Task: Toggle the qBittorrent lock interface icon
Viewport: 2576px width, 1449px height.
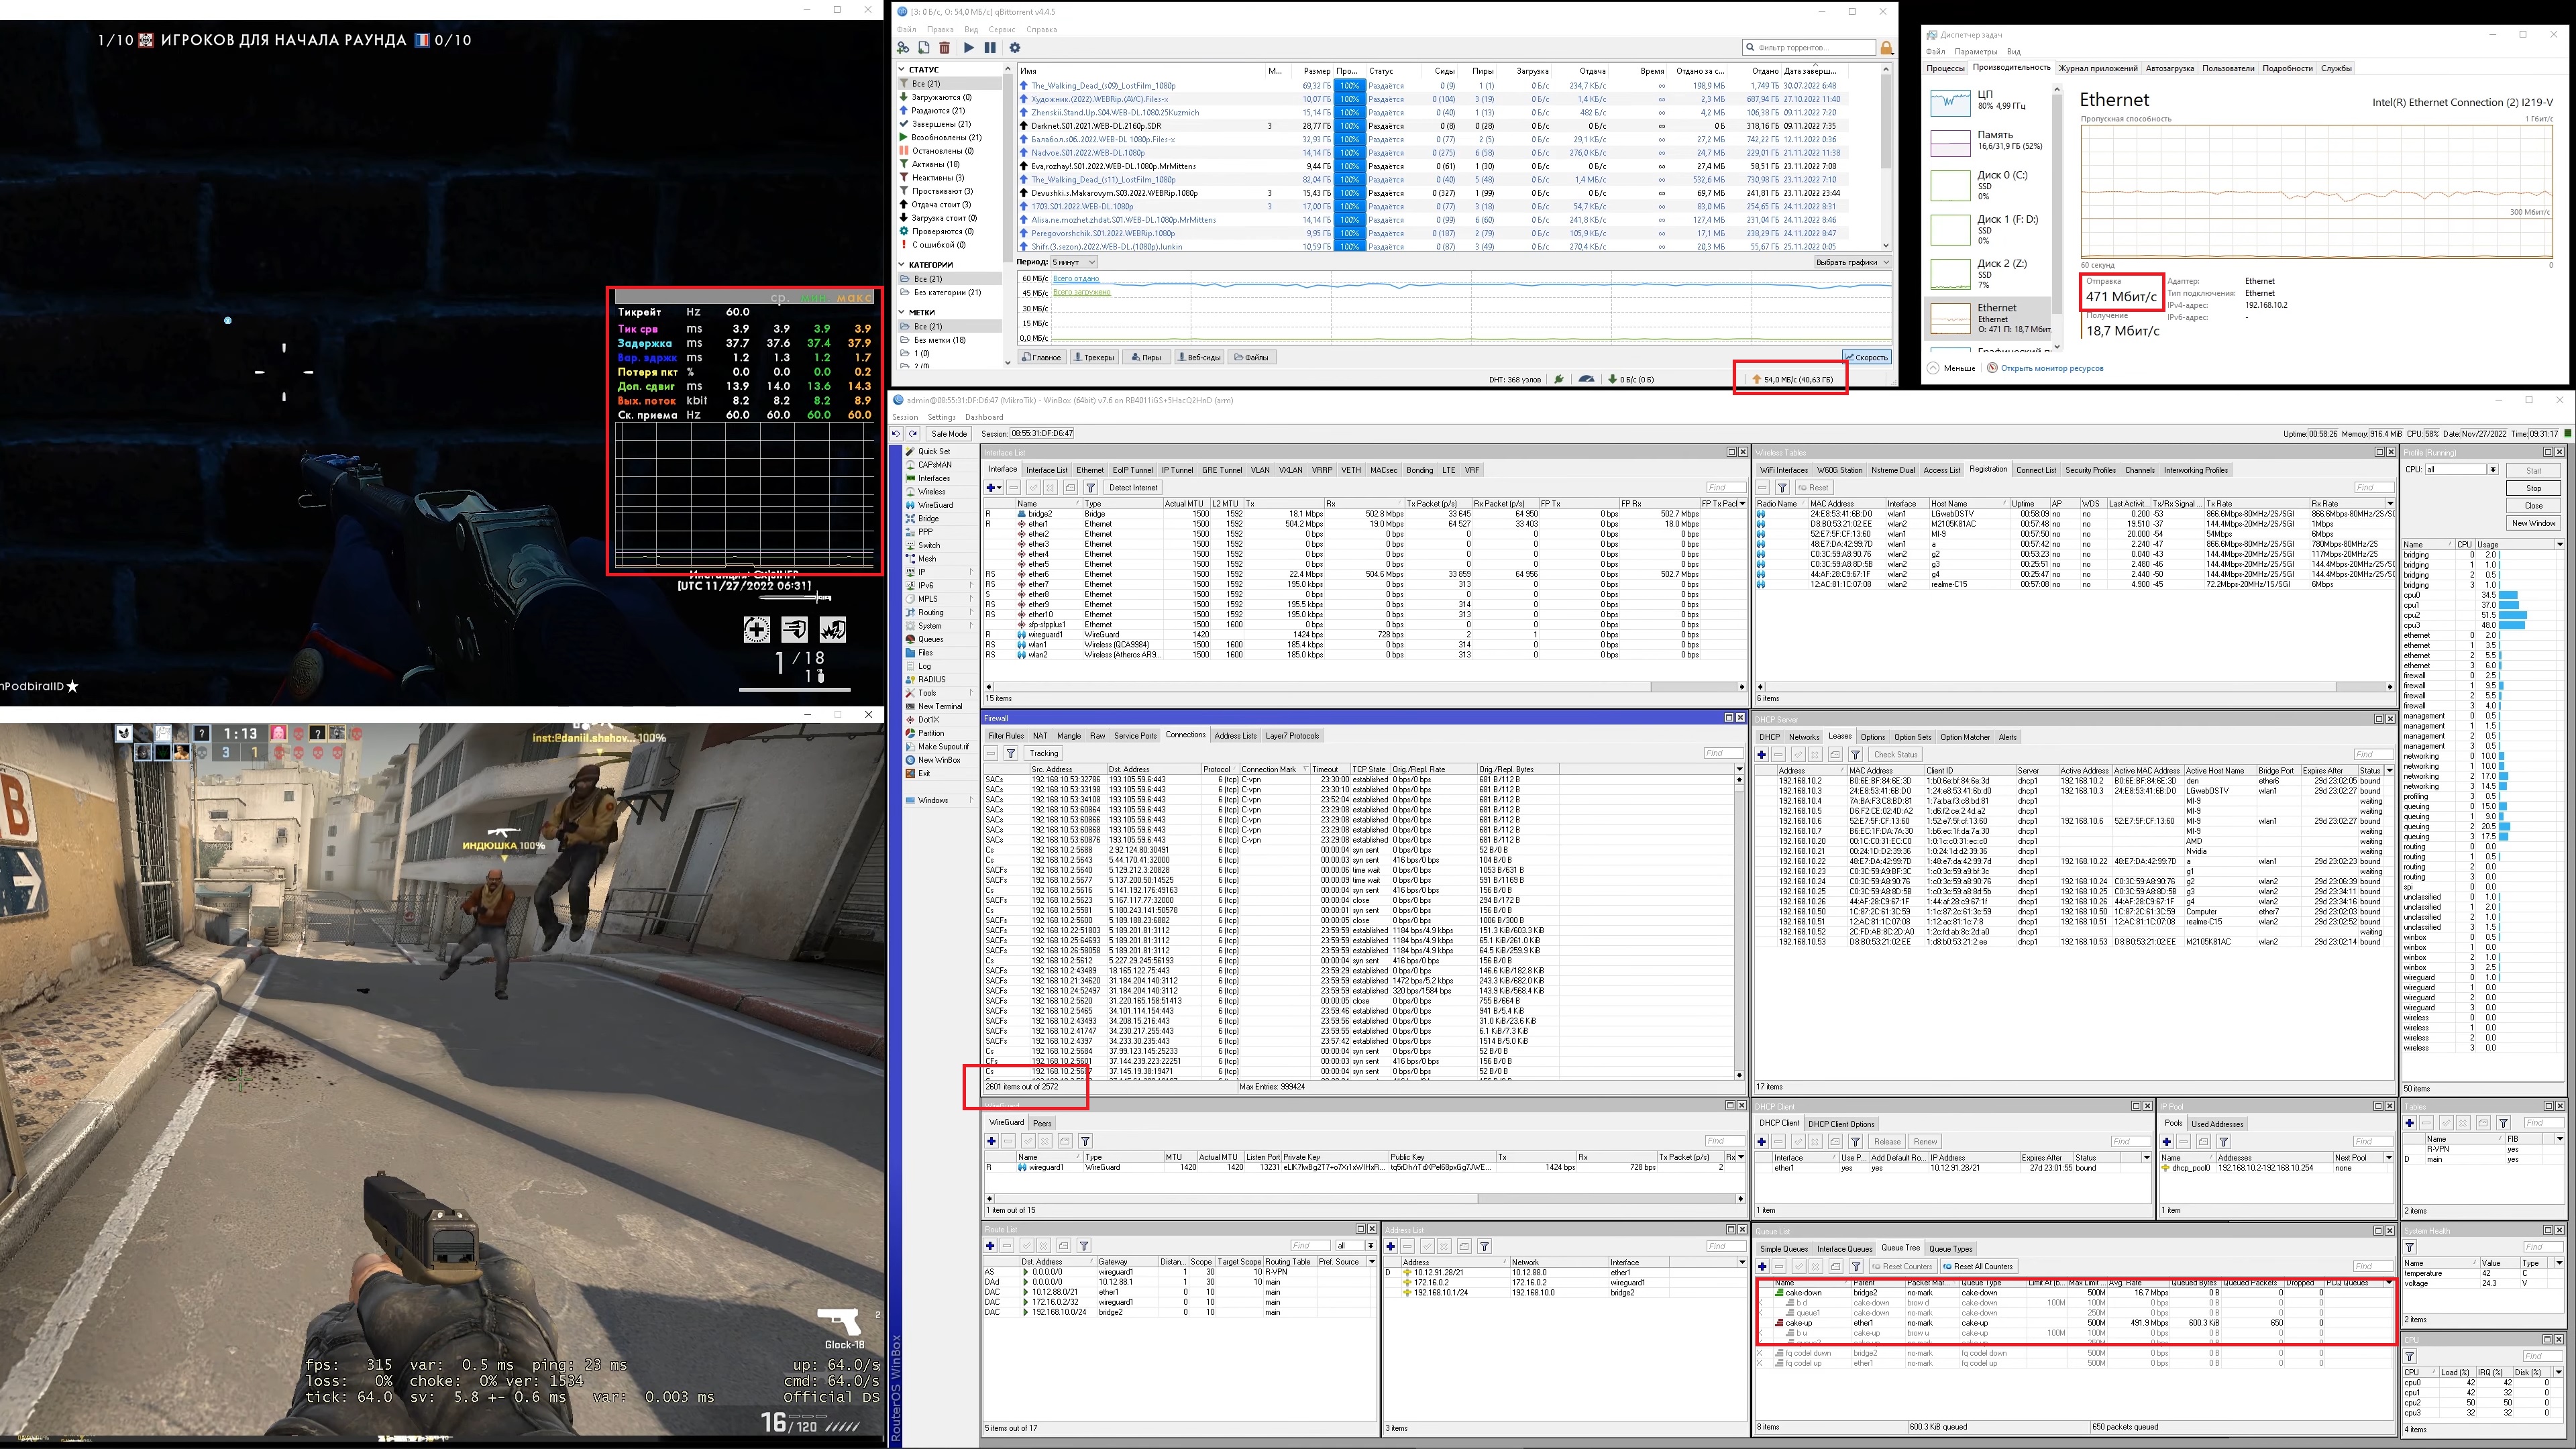Action: [x=1886, y=47]
